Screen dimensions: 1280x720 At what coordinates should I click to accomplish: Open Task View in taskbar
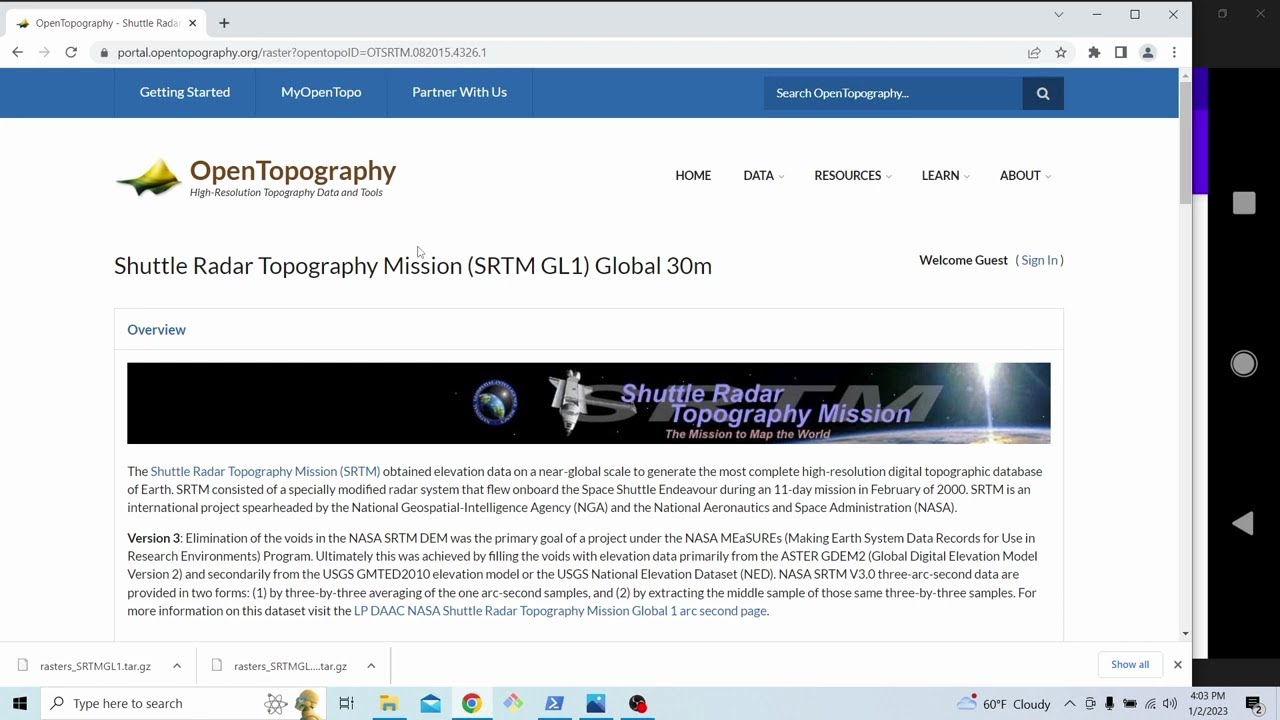point(347,703)
